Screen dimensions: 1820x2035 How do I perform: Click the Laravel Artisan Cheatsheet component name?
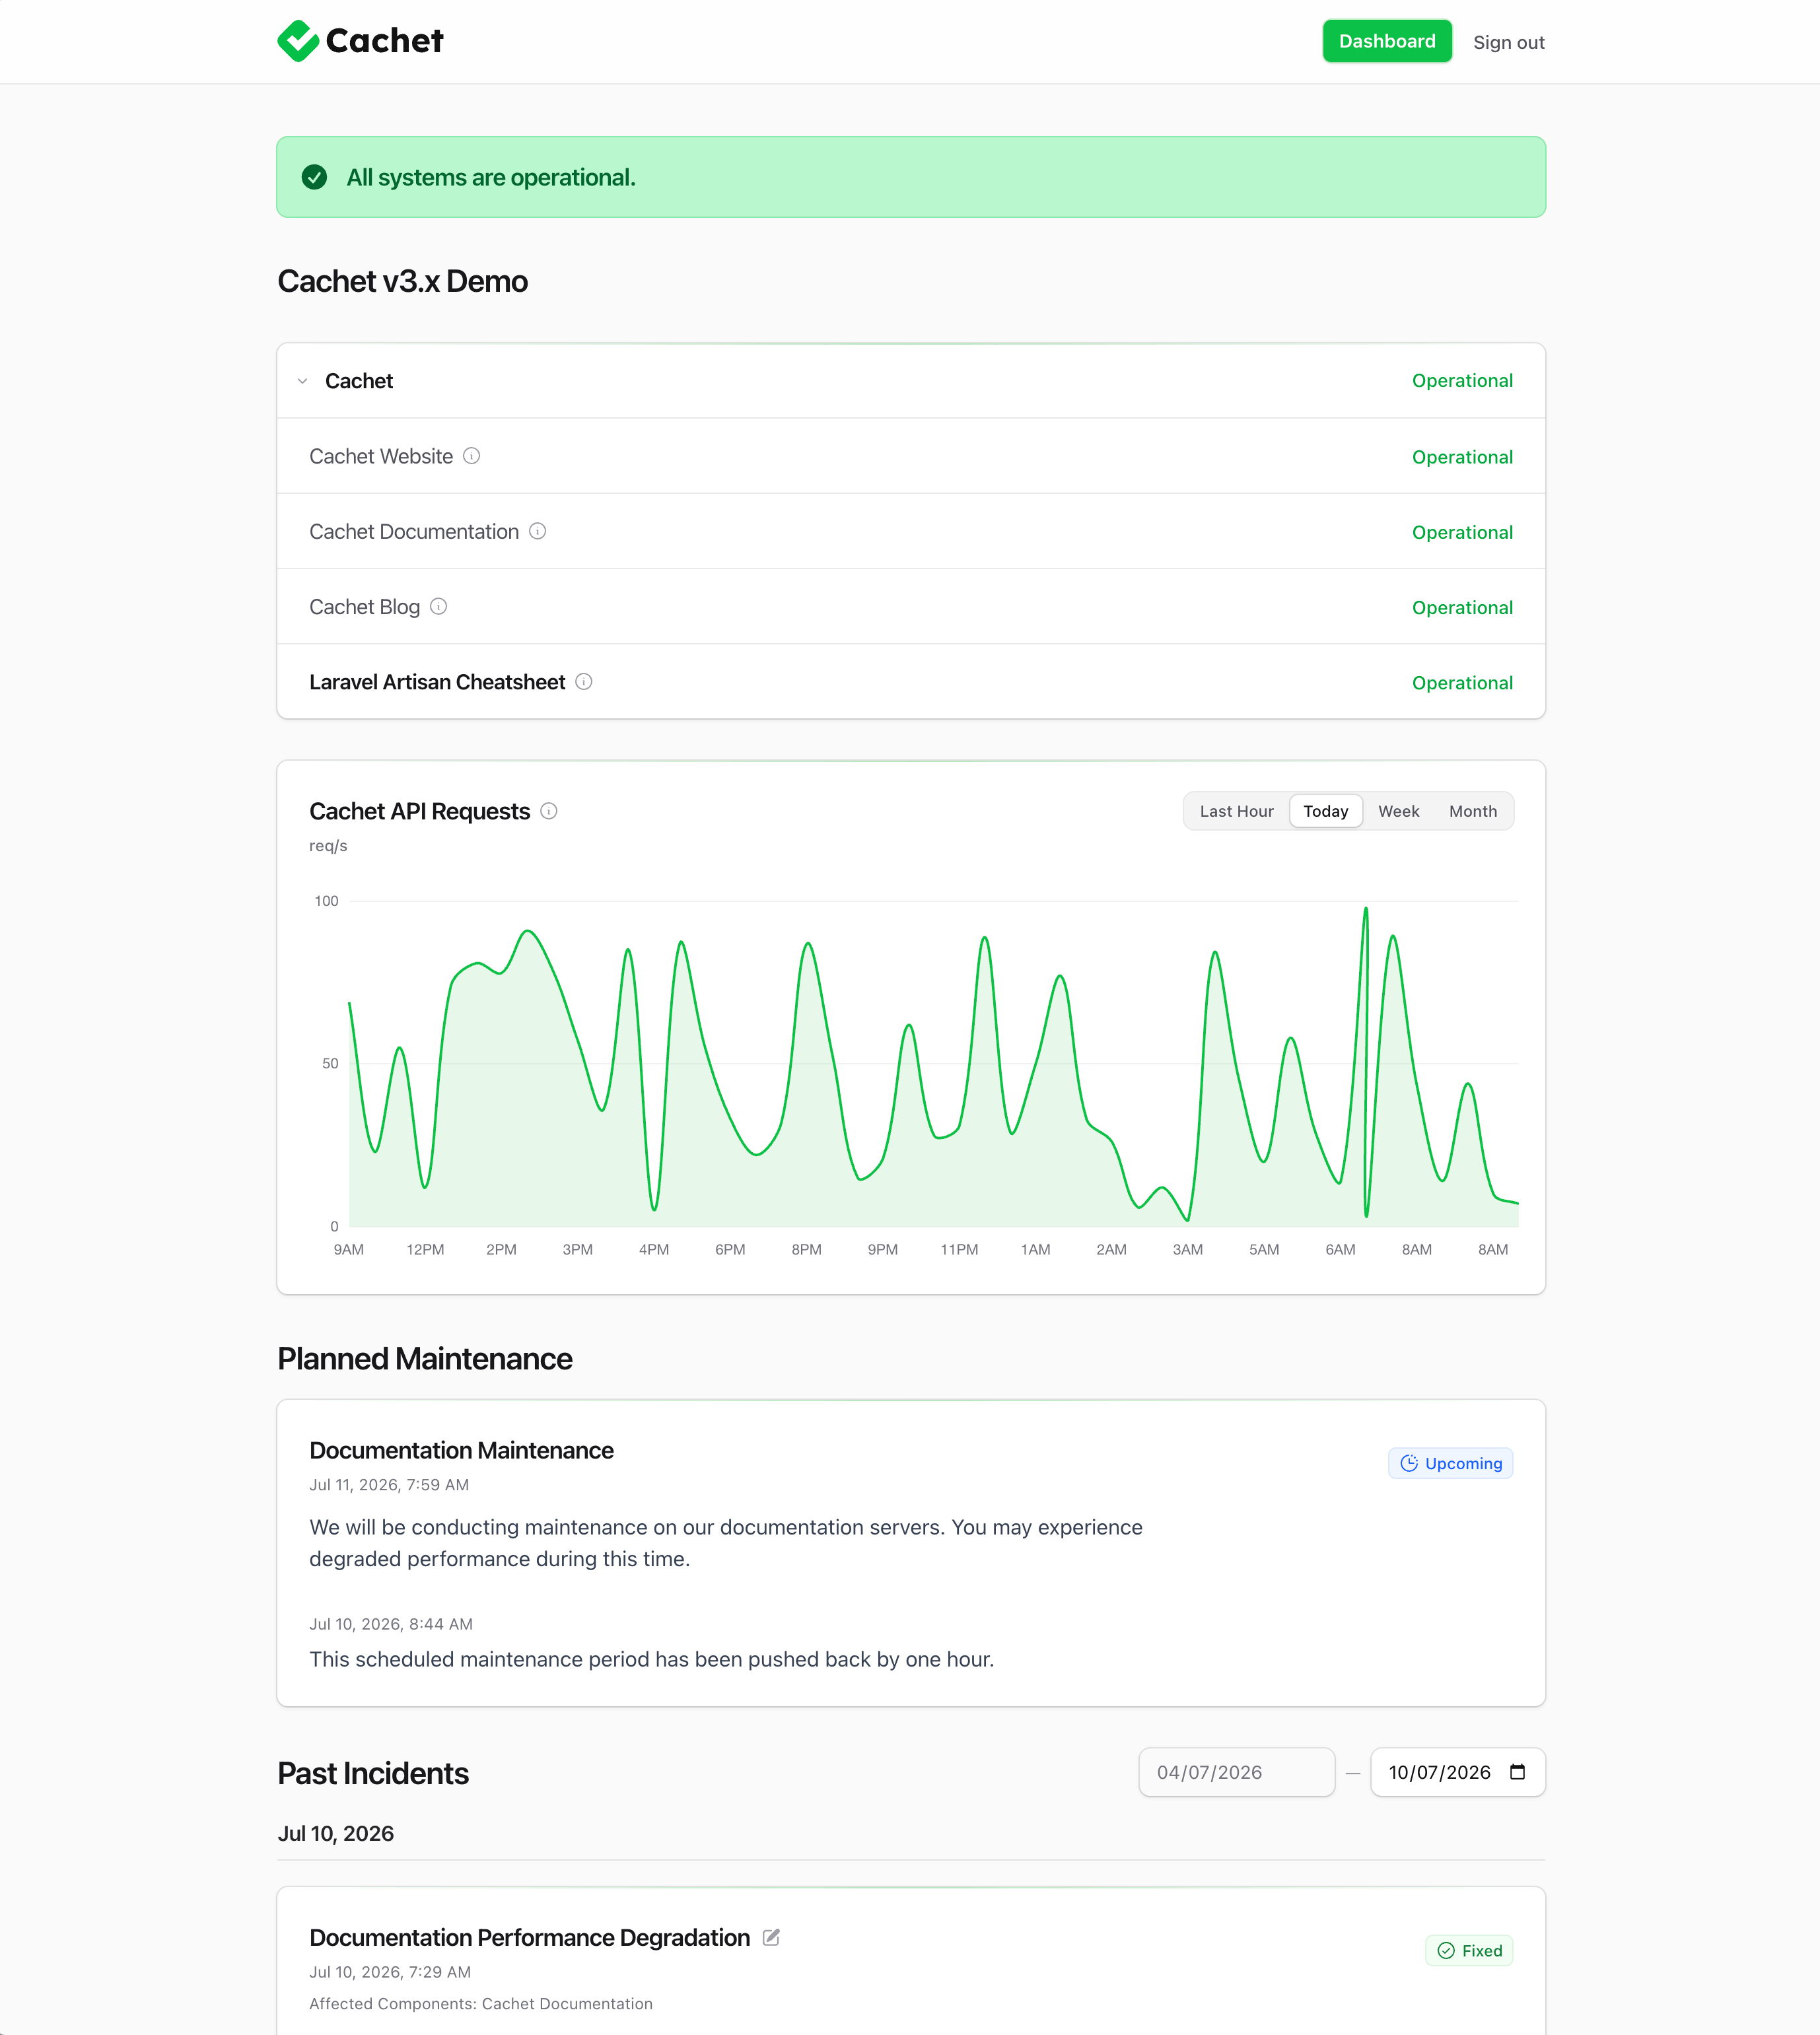tap(437, 681)
